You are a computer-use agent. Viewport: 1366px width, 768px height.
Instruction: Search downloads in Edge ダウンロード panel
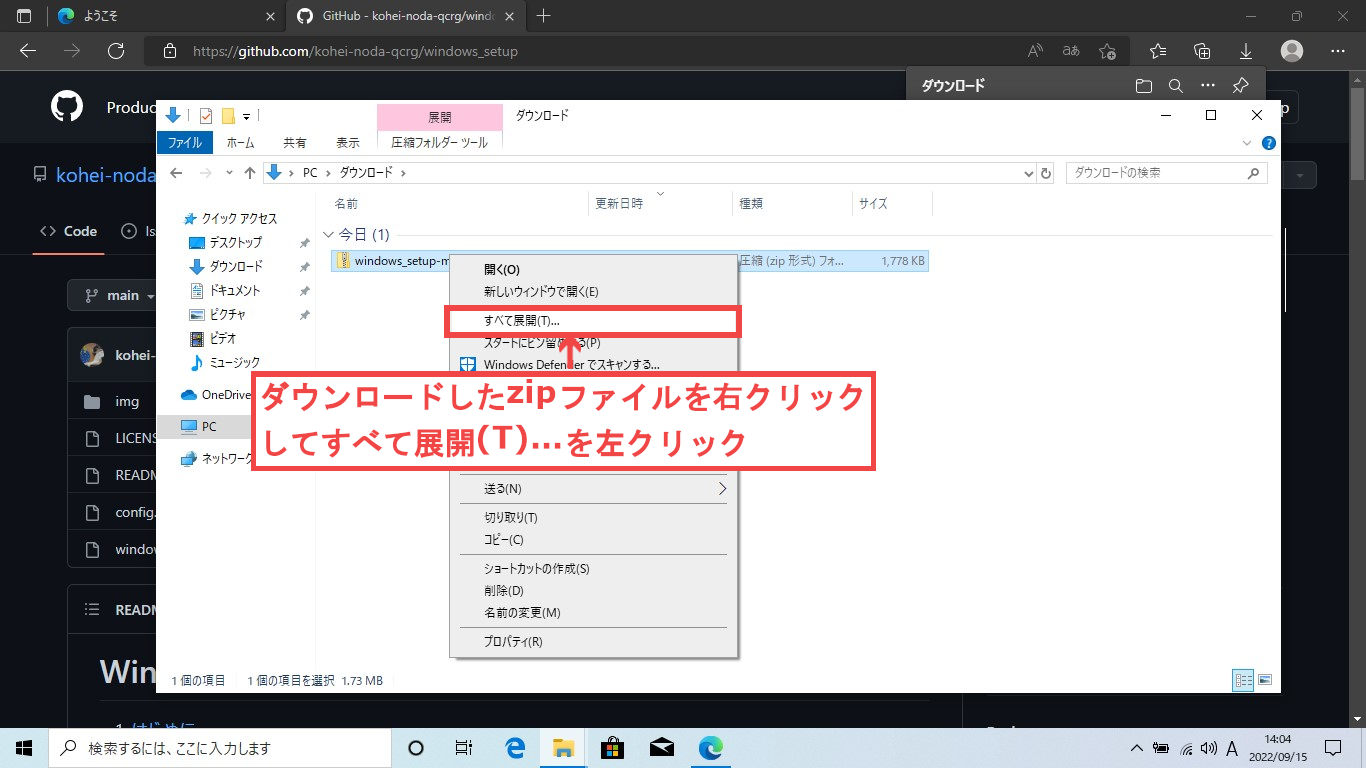(x=1176, y=86)
